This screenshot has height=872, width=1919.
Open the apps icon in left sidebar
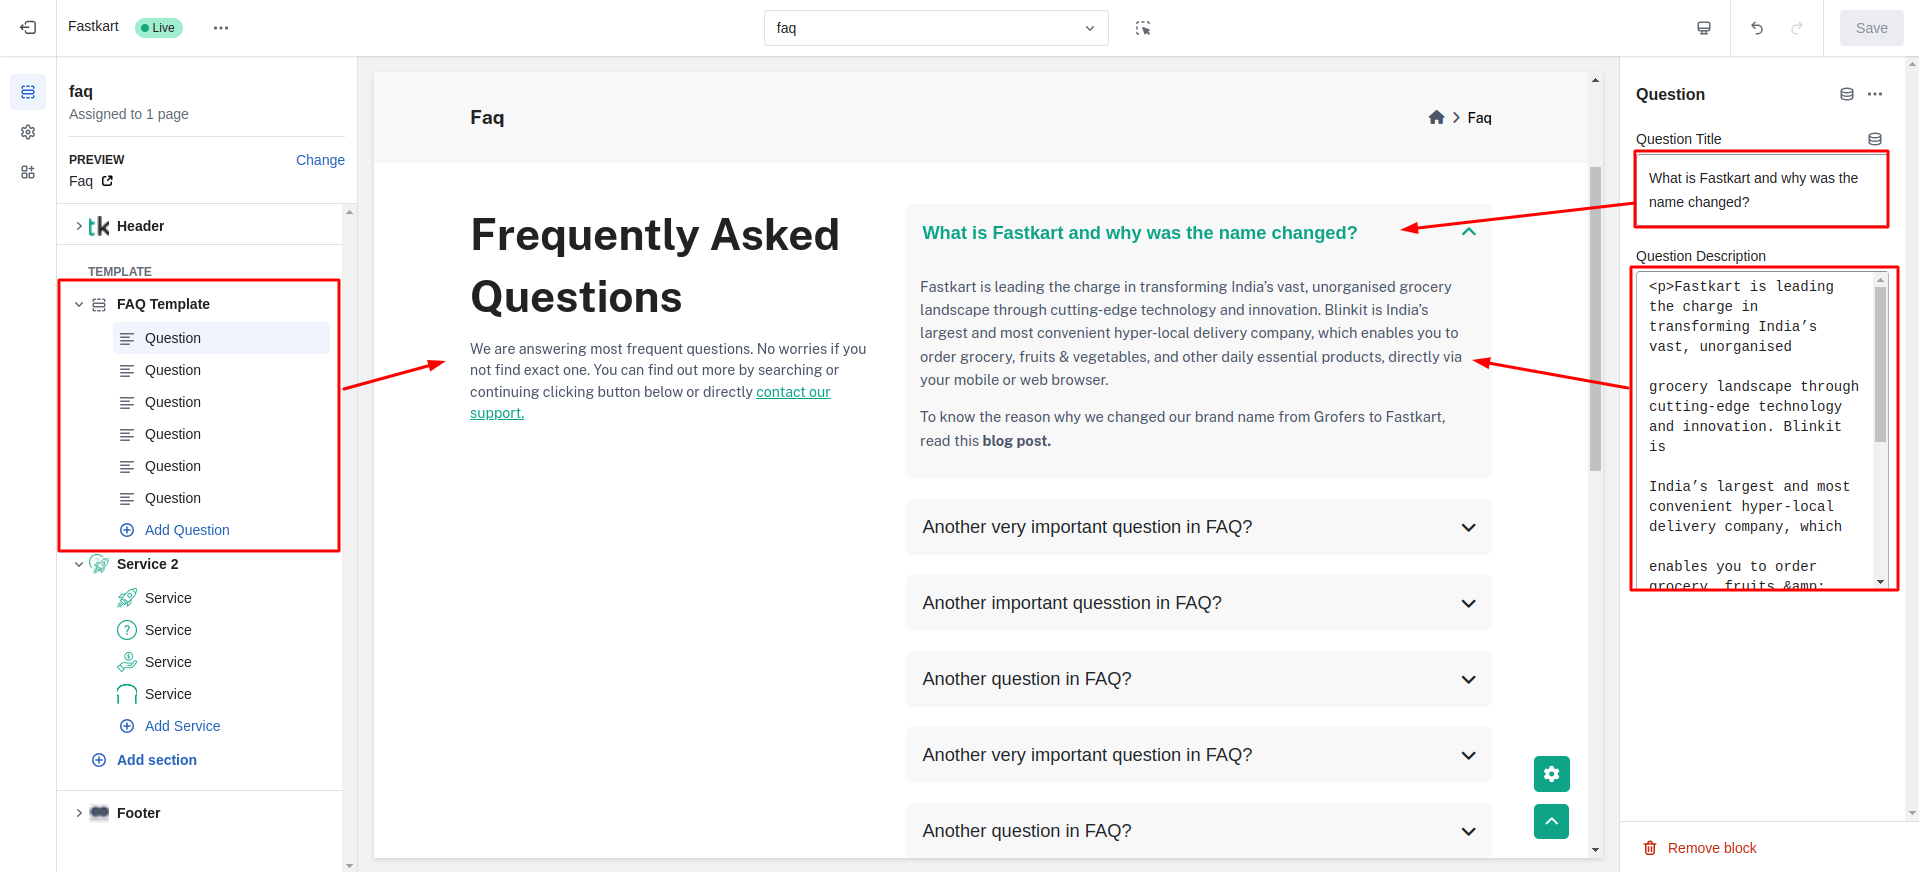[x=28, y=172]
